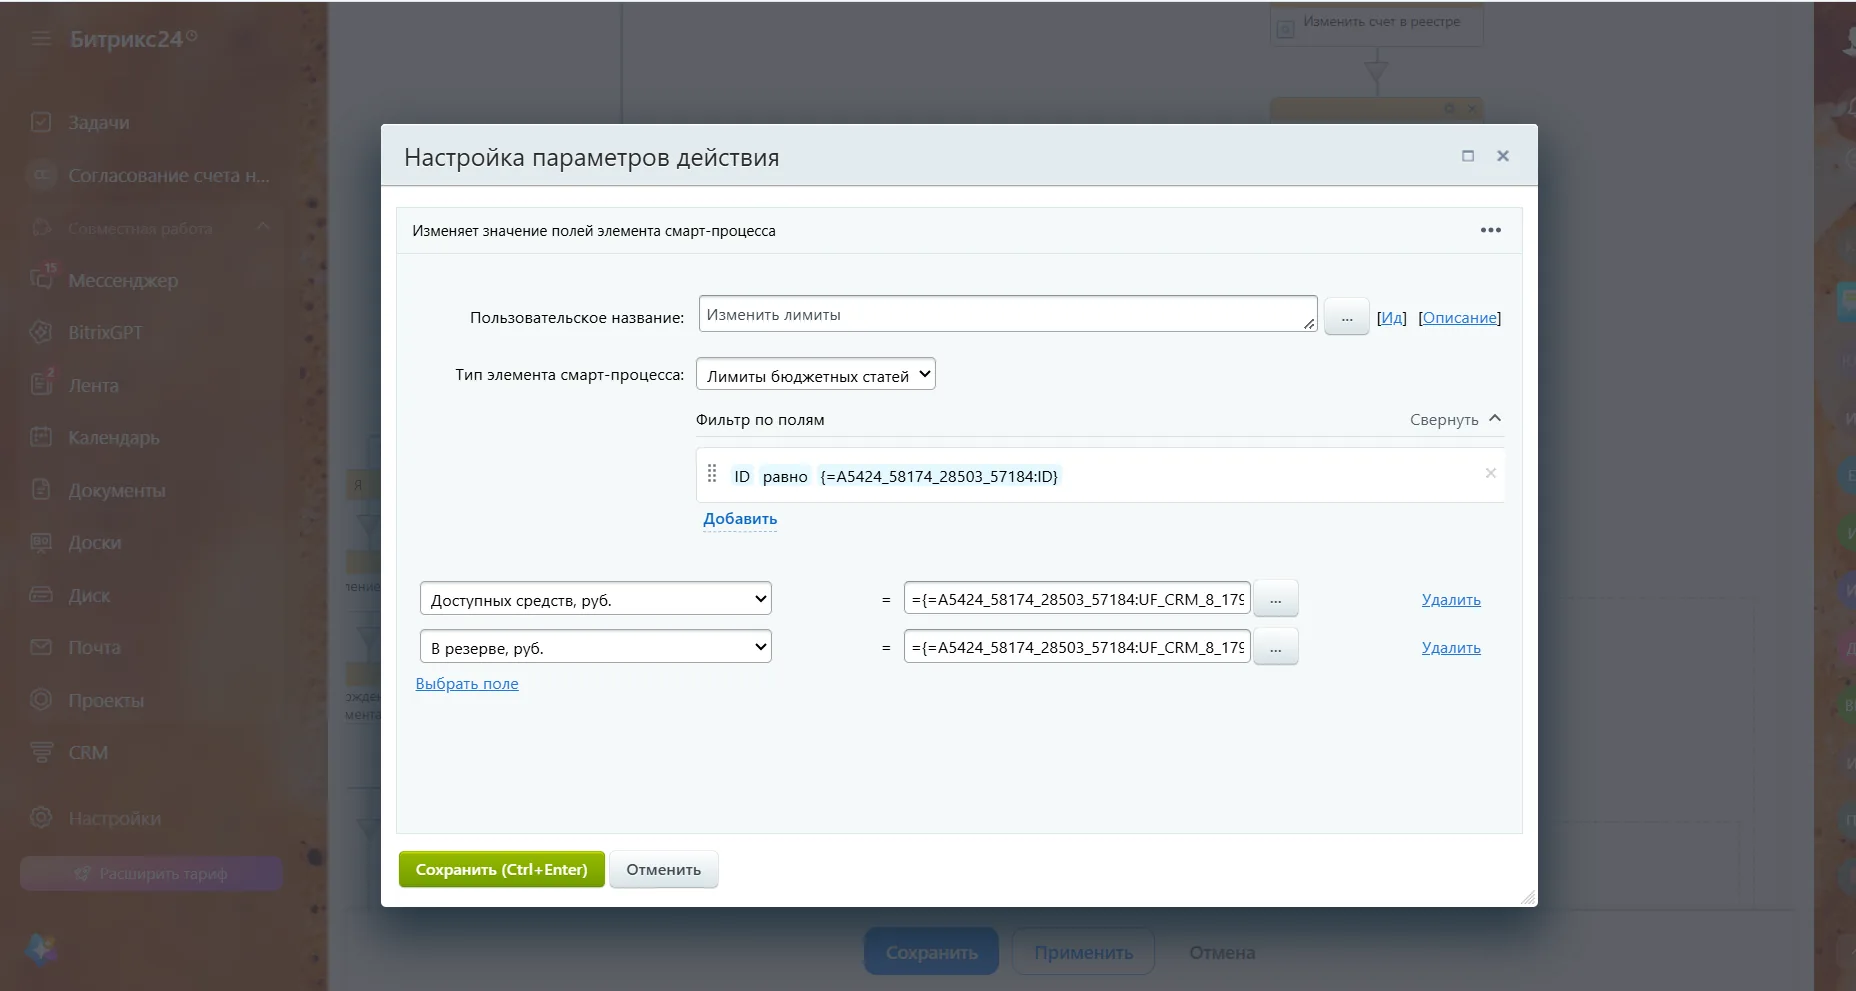Viewport: 1856px width, 991px height.
Task: Click the 'Документы' sidebar icon
Action: click(x=41, y=490)
